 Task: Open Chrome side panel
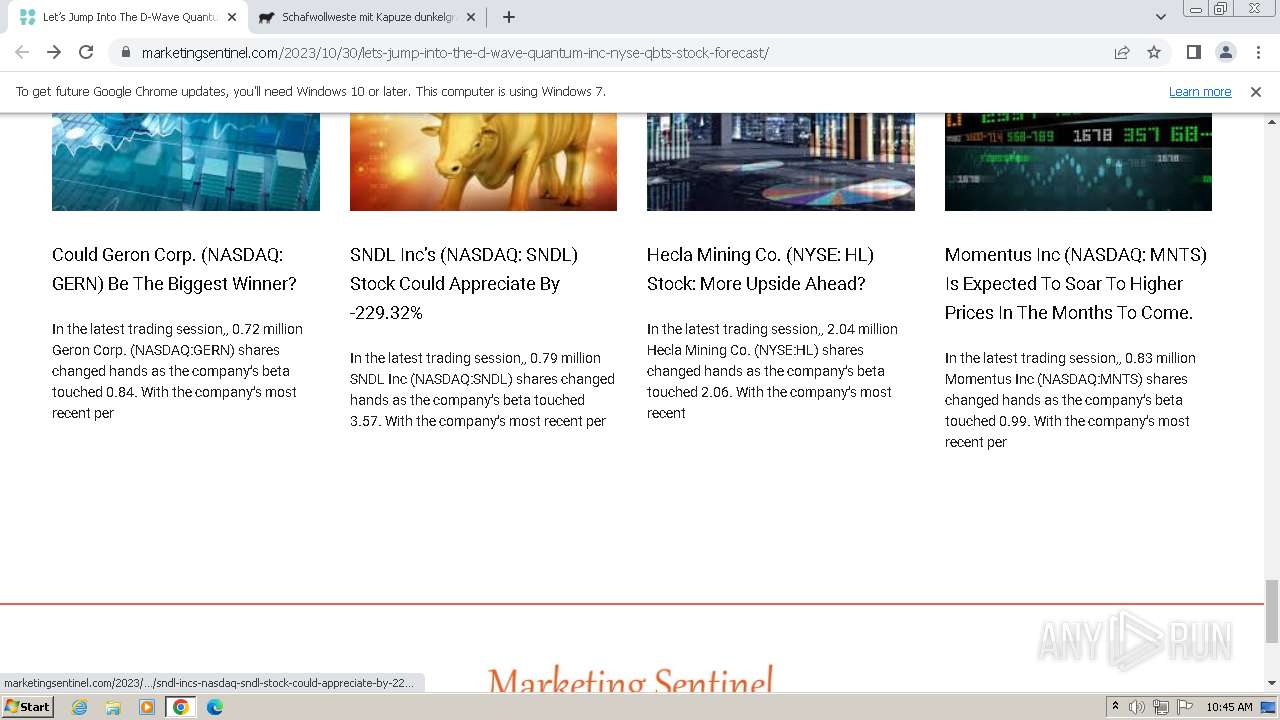(x=1193, y=52)
